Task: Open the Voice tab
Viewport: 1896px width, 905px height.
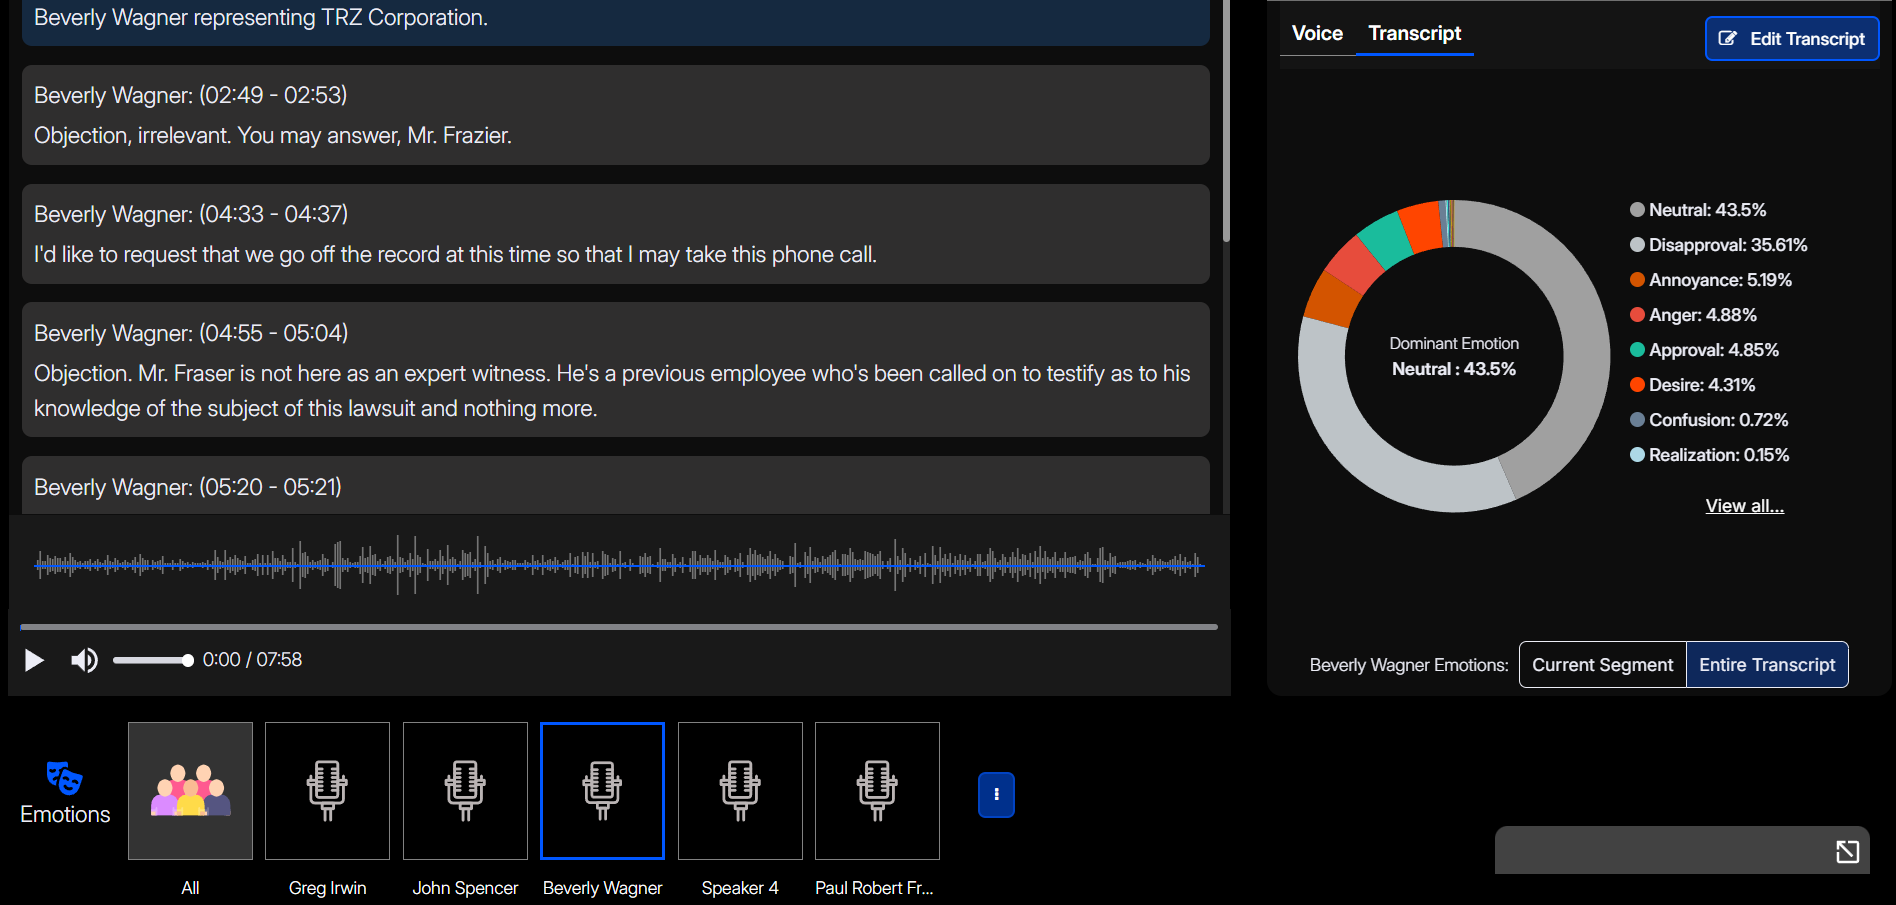Action: [1317, 33]
